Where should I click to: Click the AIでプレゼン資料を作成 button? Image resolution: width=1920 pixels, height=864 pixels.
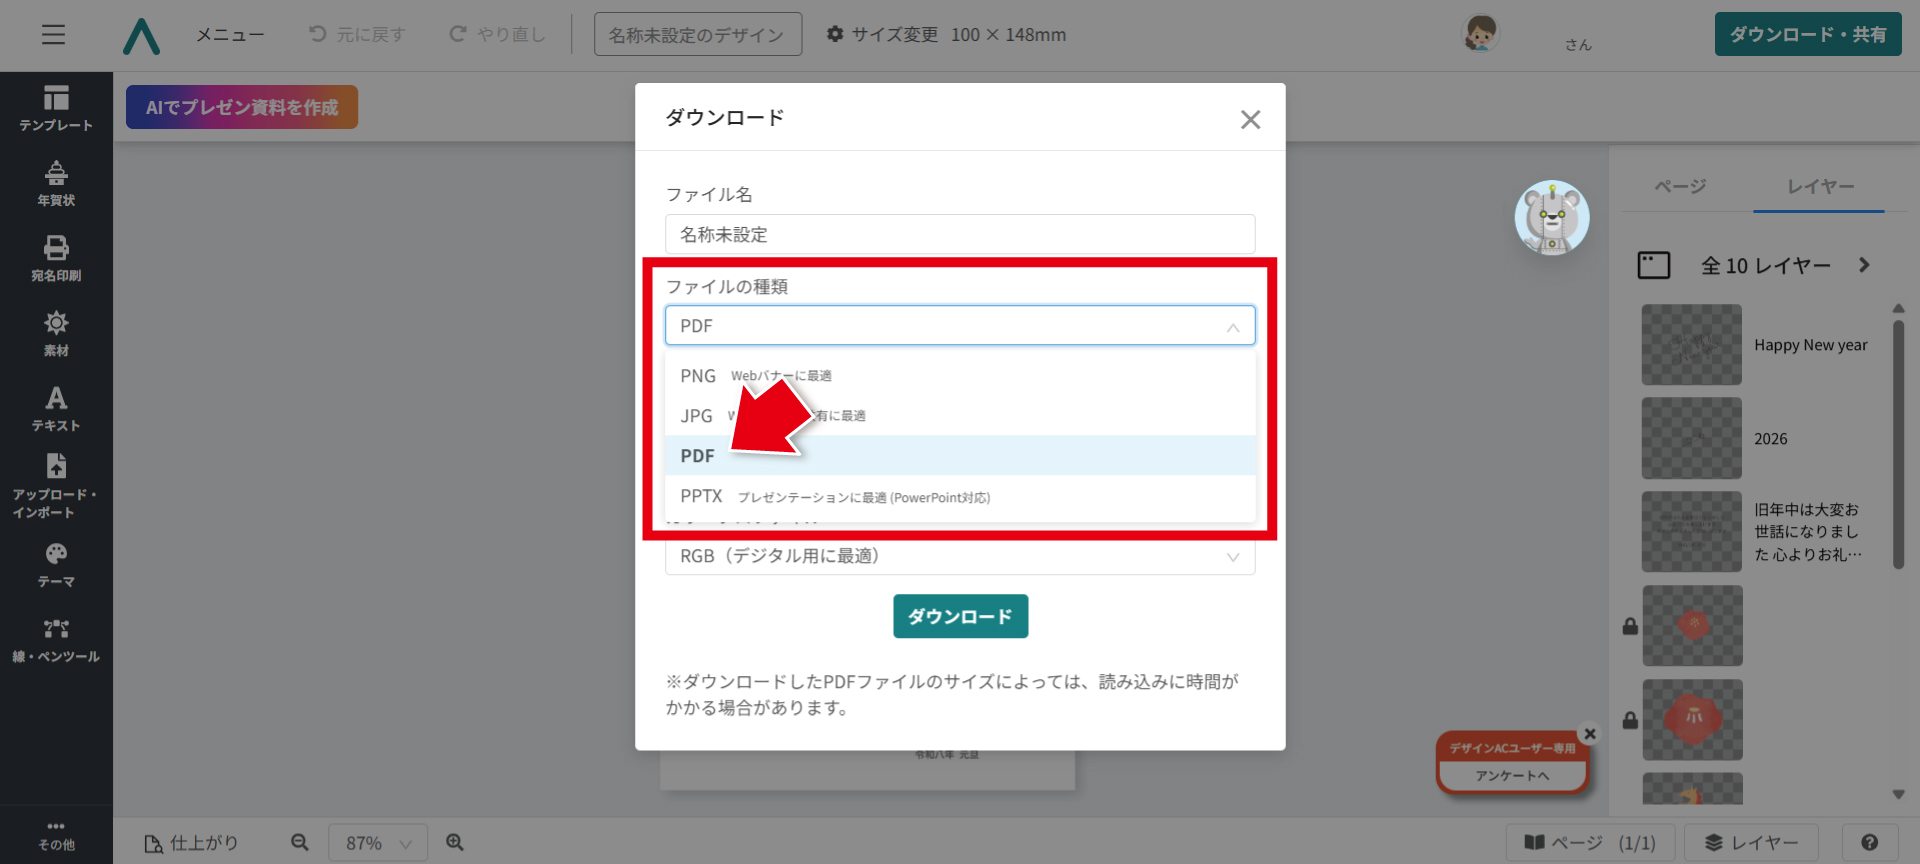[x=242, y=107]
